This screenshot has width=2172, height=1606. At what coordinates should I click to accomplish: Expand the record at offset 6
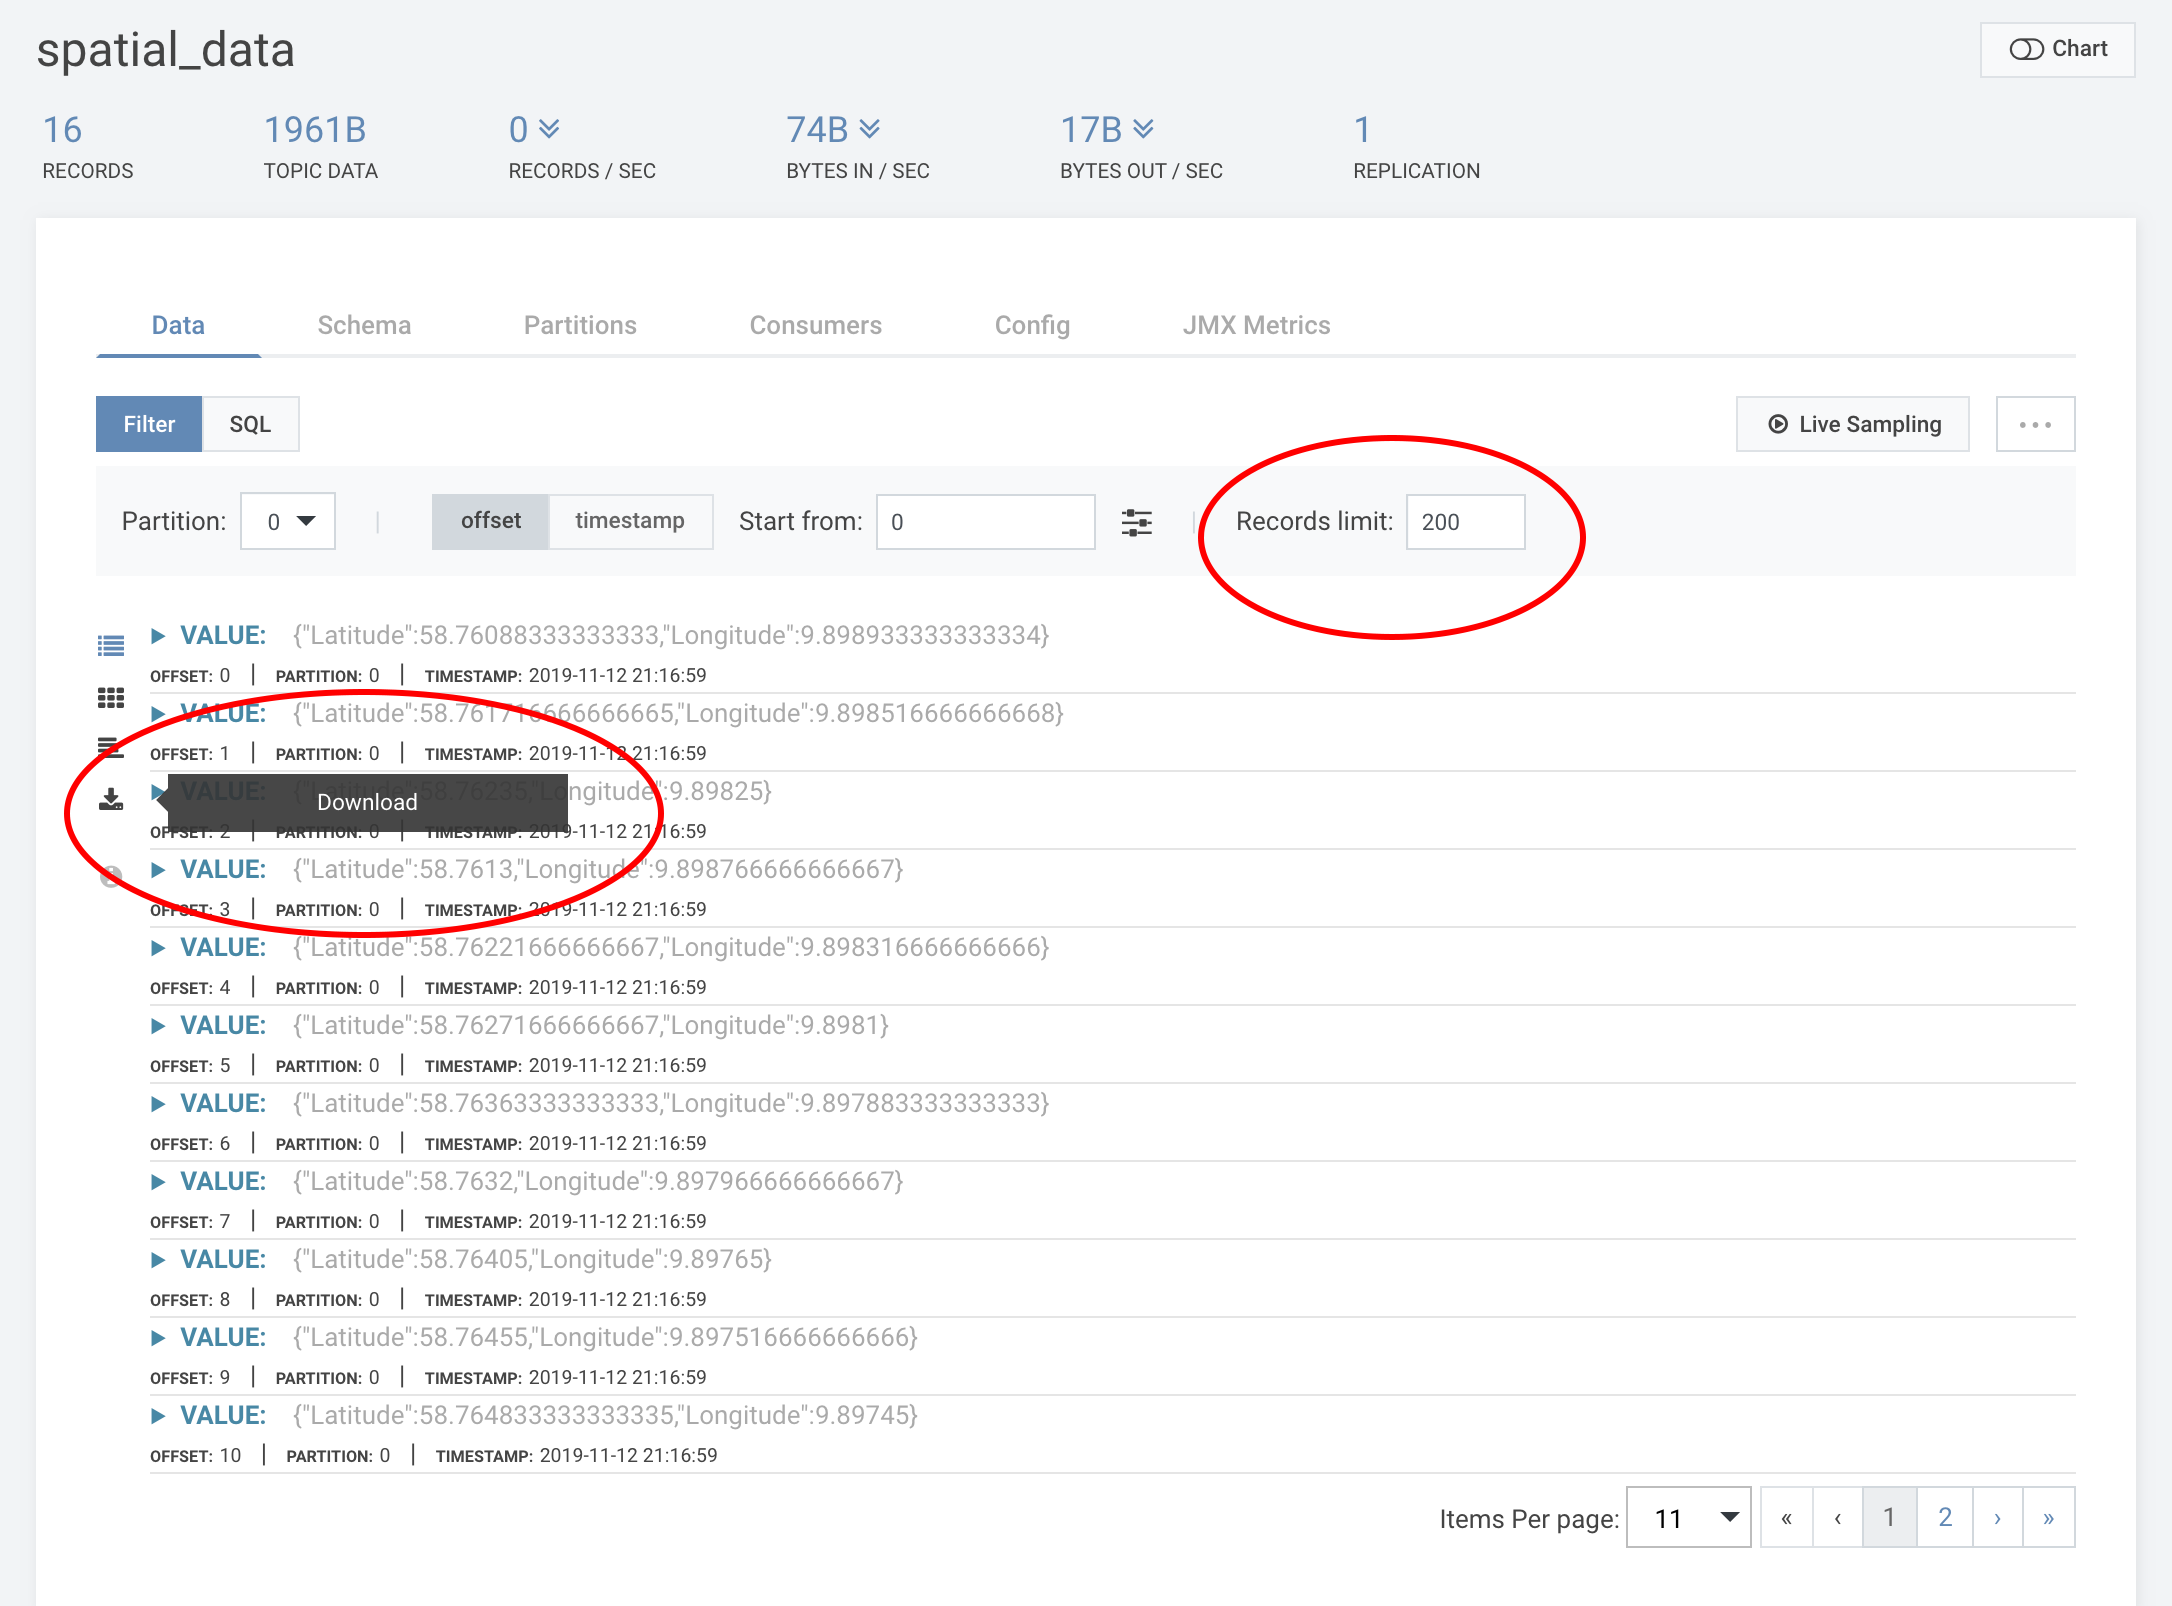[158, 1103]
